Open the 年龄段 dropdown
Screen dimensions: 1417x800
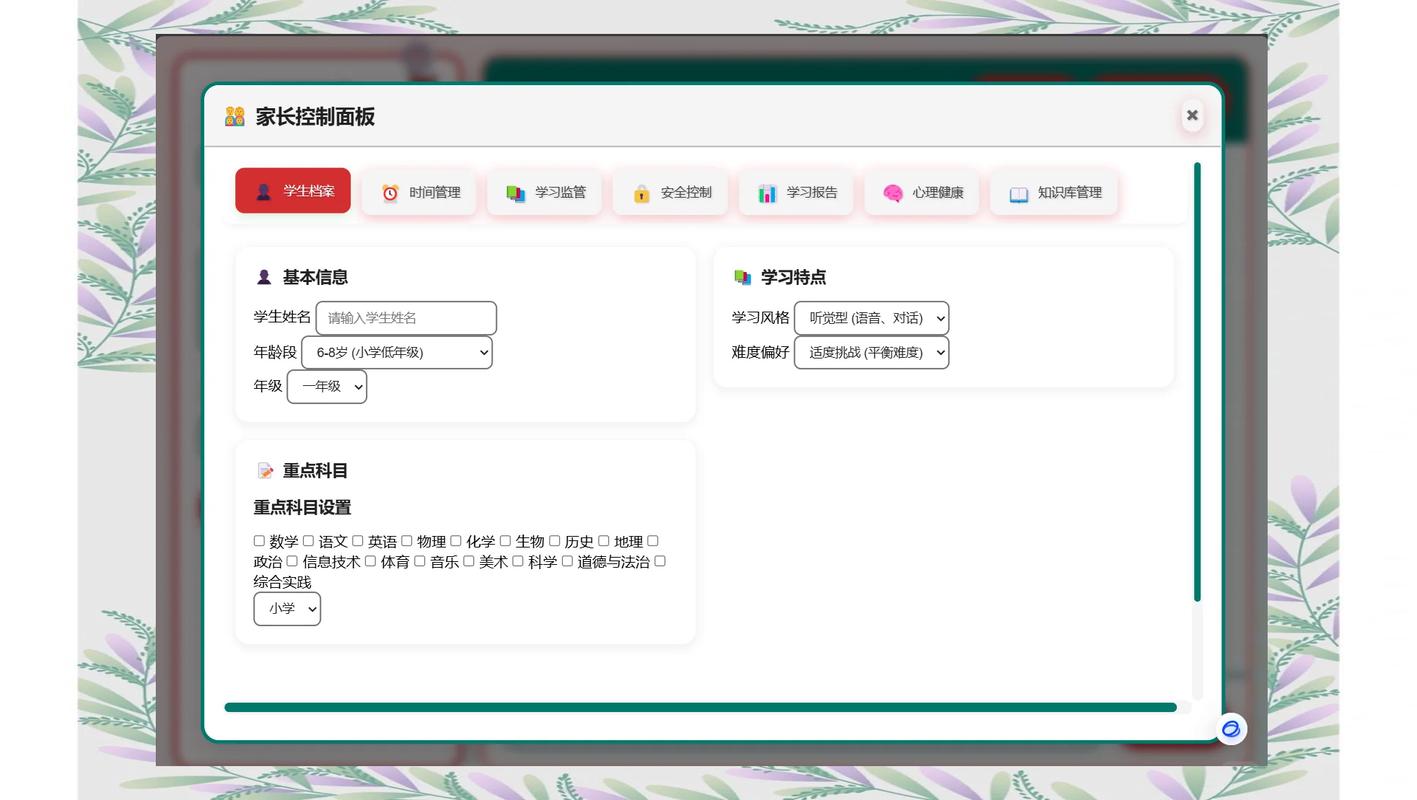point(397,352)
